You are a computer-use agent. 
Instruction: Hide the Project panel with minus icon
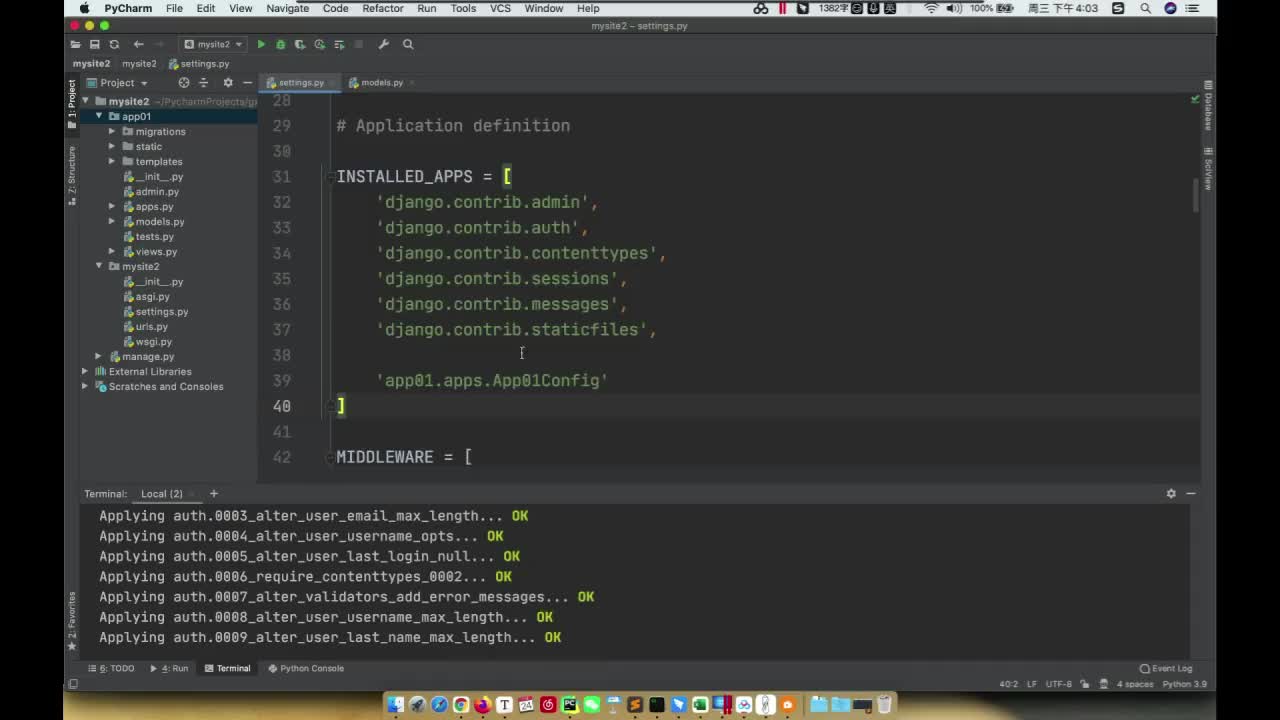pos(247,83)
